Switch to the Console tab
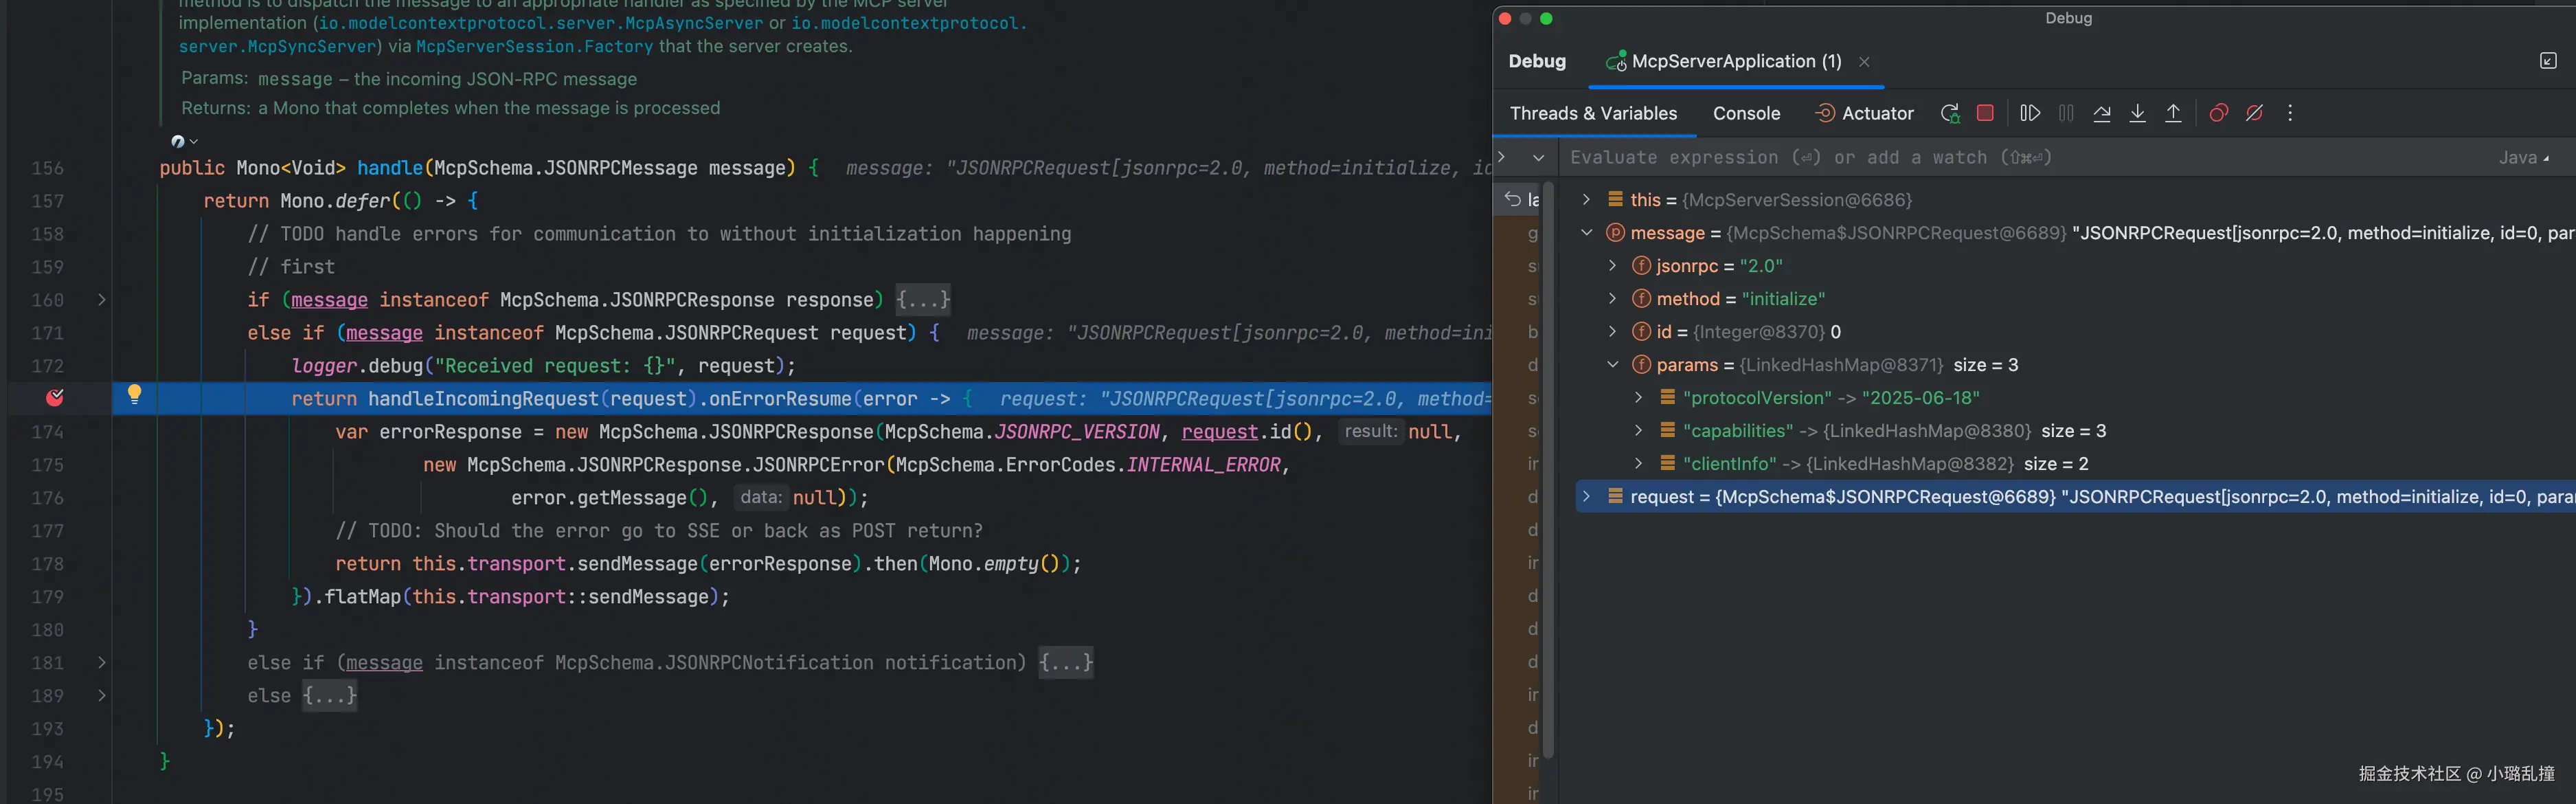 pos(1746,113)
